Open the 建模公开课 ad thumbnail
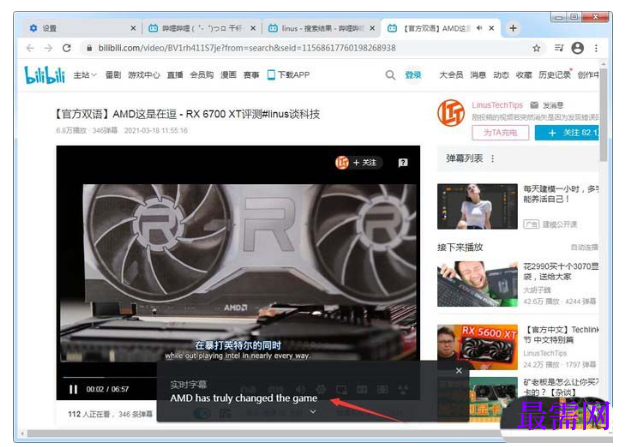This screenshot has width=629, height=447. (477, 207)
